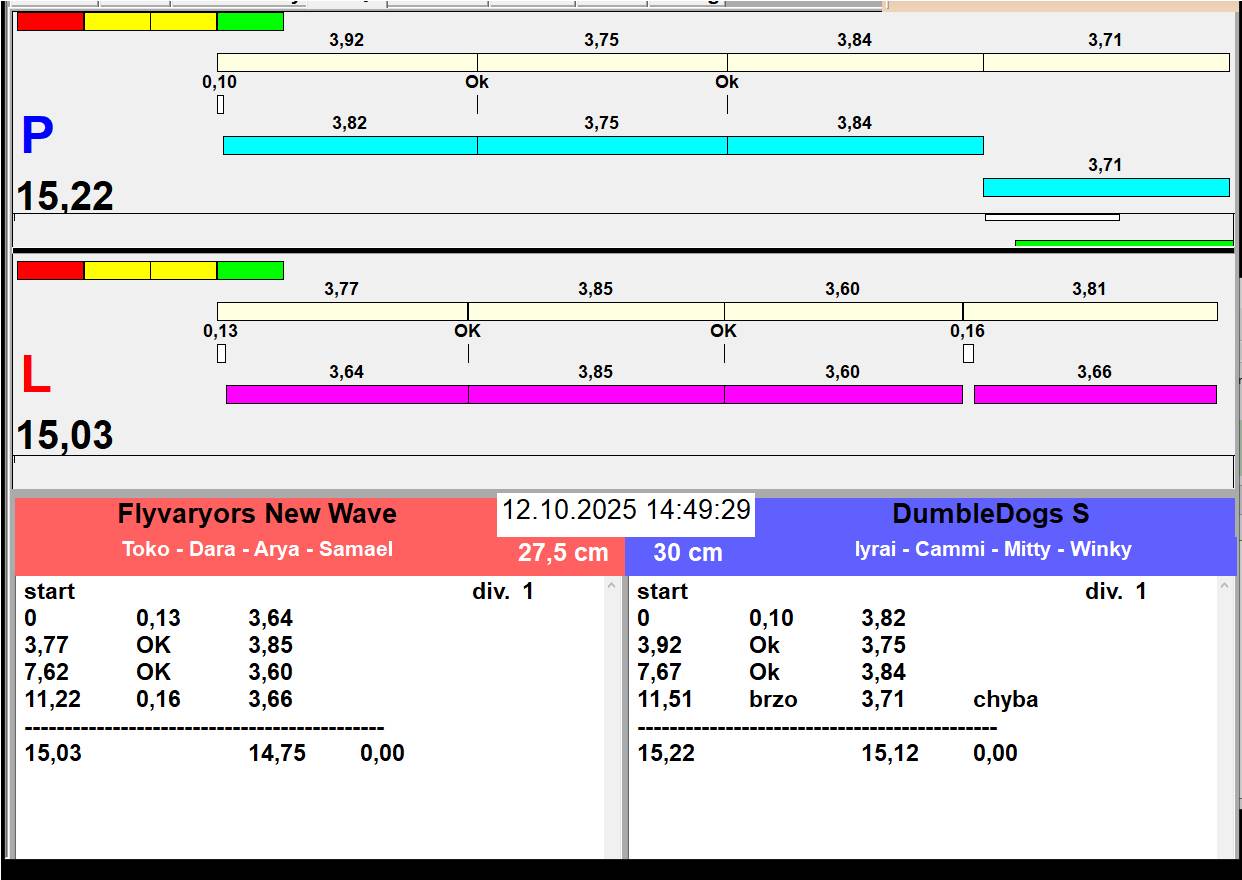
Task: Click the value 7,62 in Flyvaryors results
Action: [x=47, y=672]
